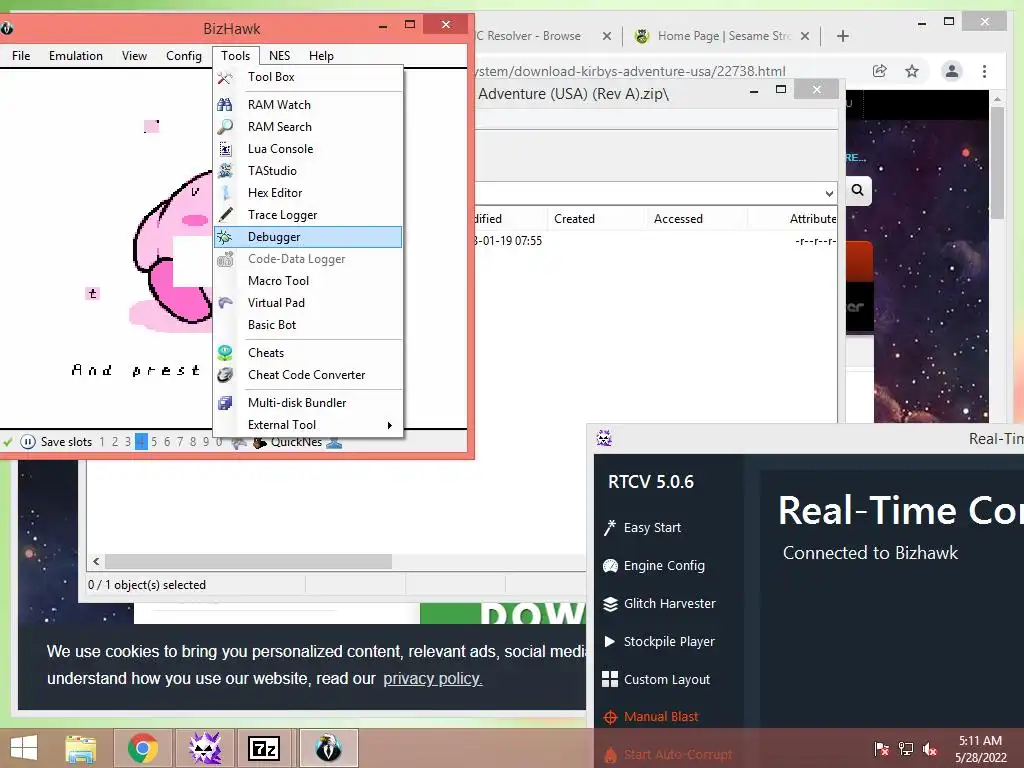Click the privacy policy link
Viewport: 1024px width, 768px height.
432,679
